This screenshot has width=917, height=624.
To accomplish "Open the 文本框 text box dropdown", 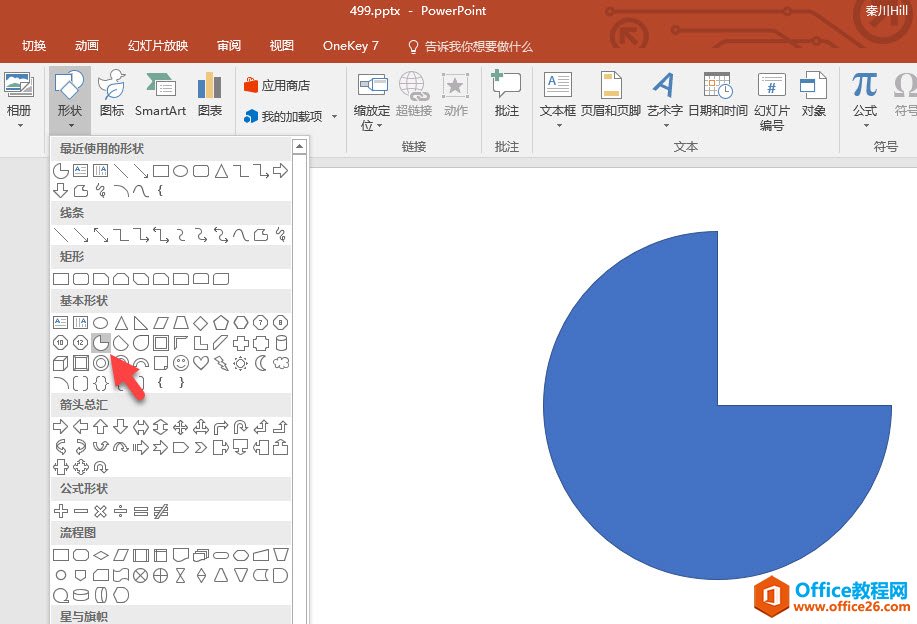I will 557,126.
